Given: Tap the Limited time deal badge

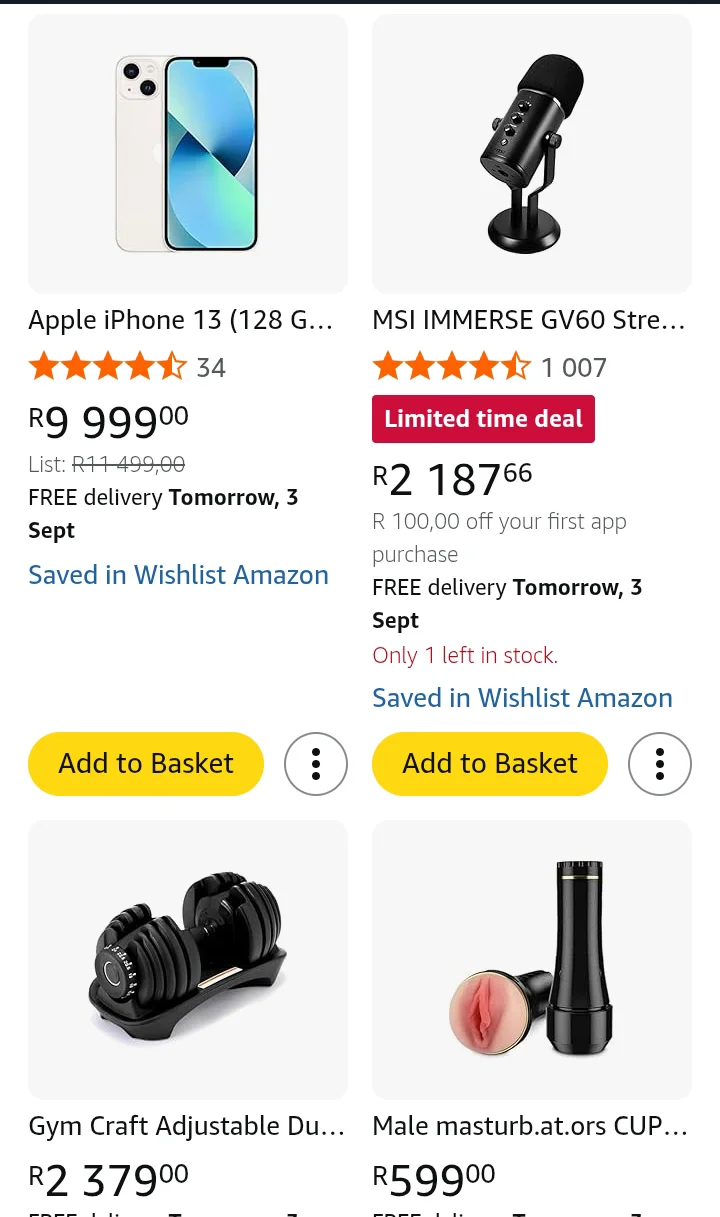Looking at the screenshot, I should tap(484, 419).
